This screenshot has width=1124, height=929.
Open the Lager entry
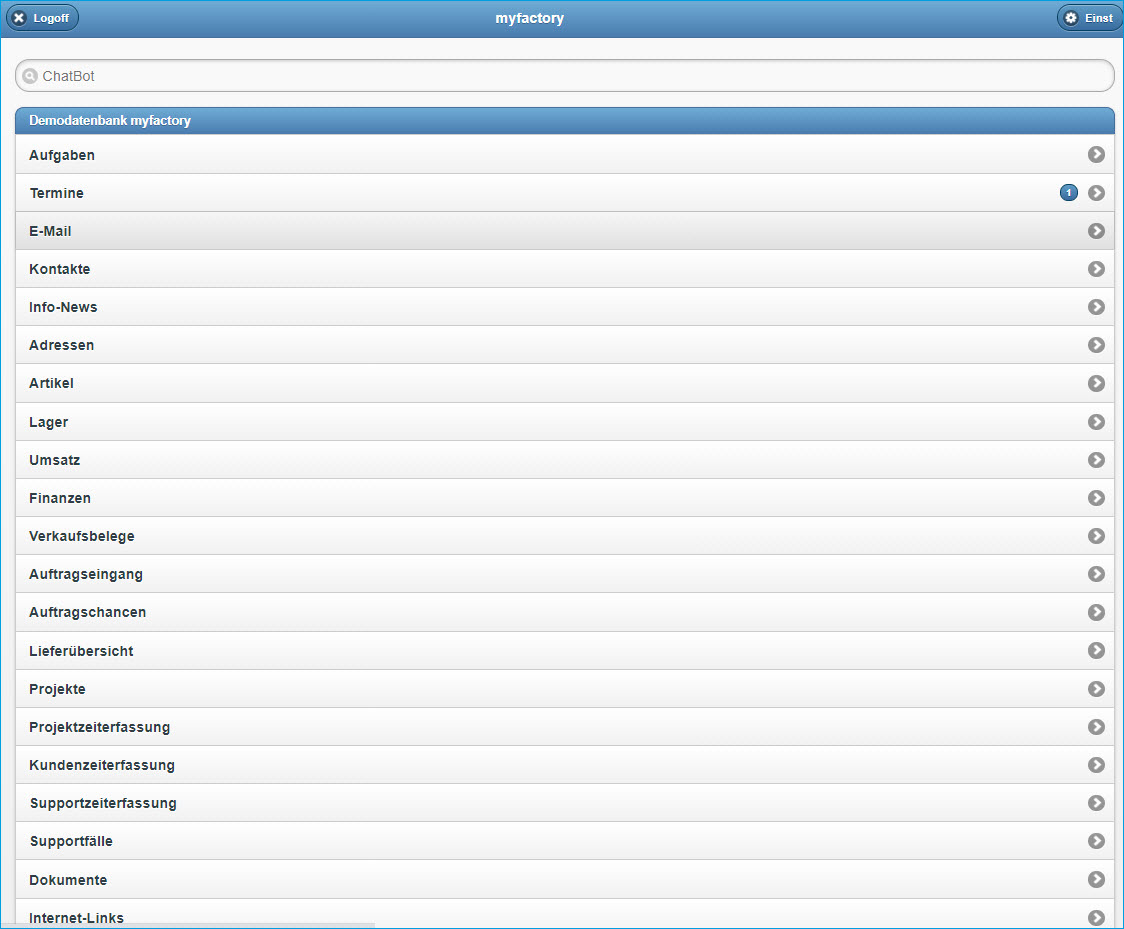[x=565, y=421]
